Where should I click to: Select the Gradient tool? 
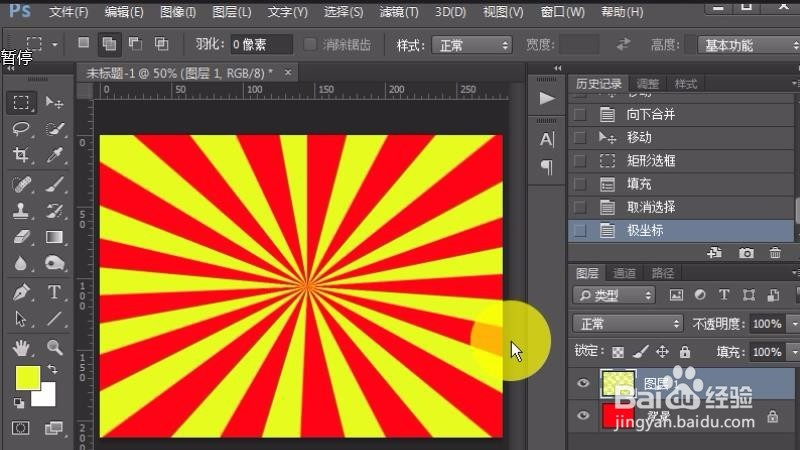(54, 237)
